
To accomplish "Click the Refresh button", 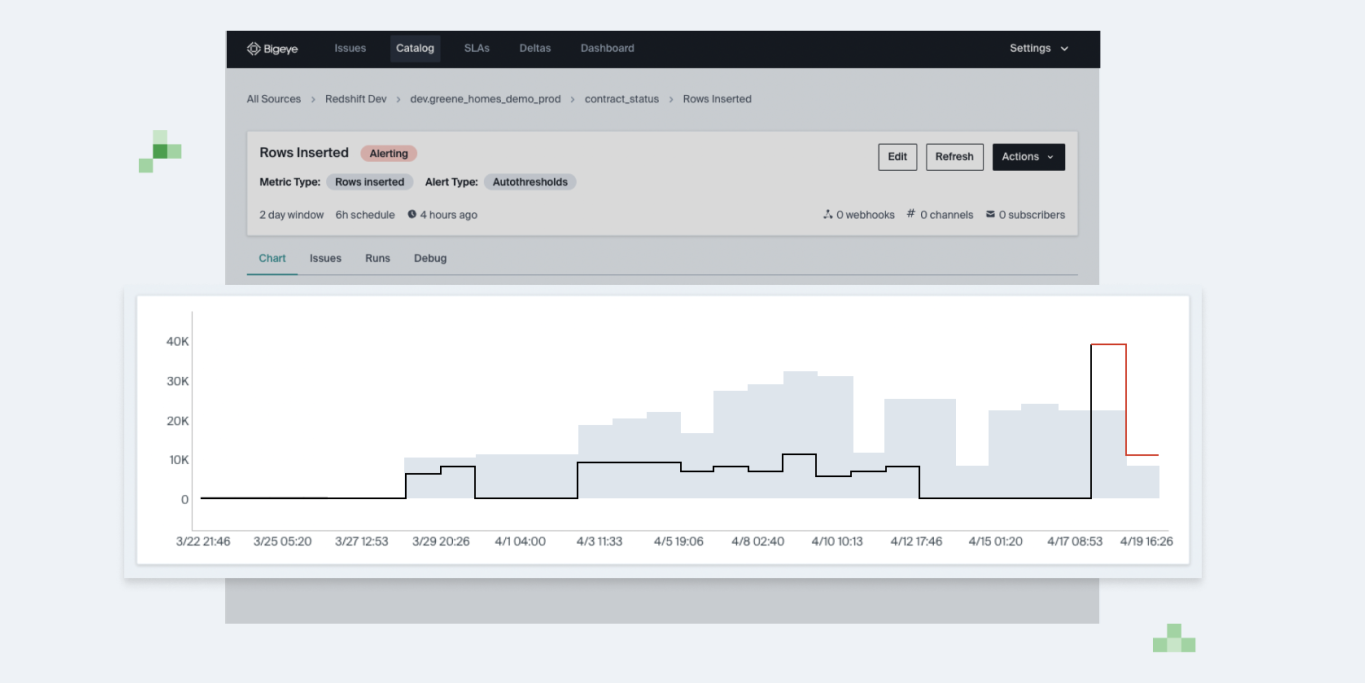I will click(954, 157).
